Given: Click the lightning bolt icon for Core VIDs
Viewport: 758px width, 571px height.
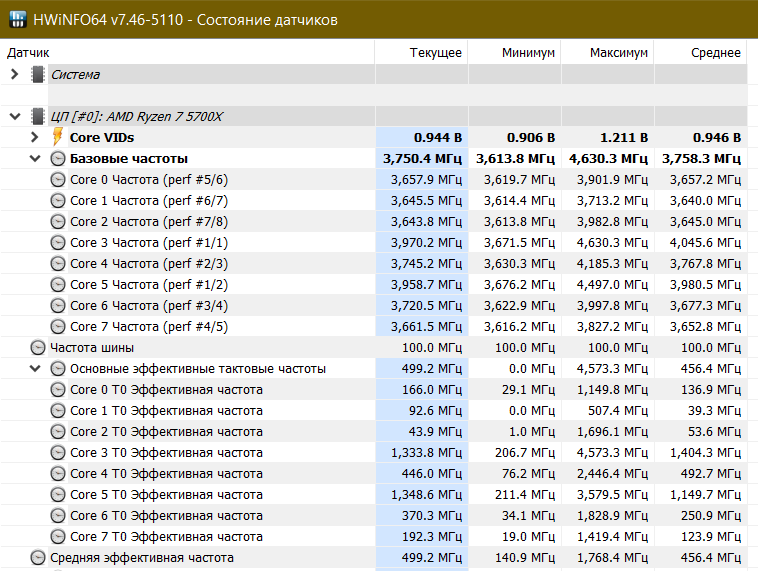Looking at the screenshot, I should [x=57, y=137].
